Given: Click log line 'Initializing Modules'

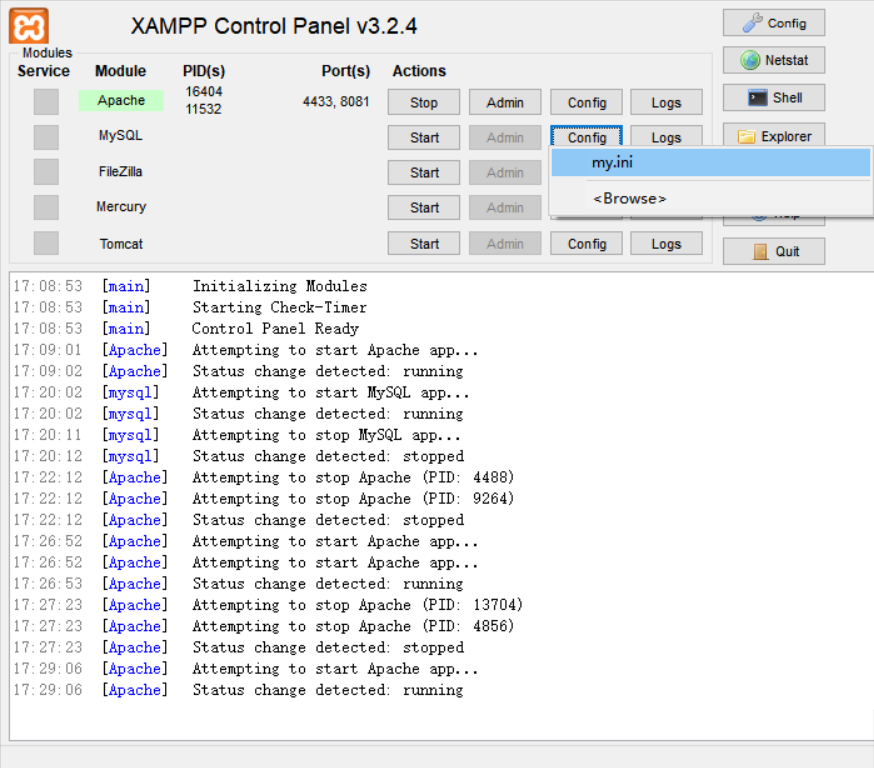Looking at the screenshot, I should pos(280,286).
